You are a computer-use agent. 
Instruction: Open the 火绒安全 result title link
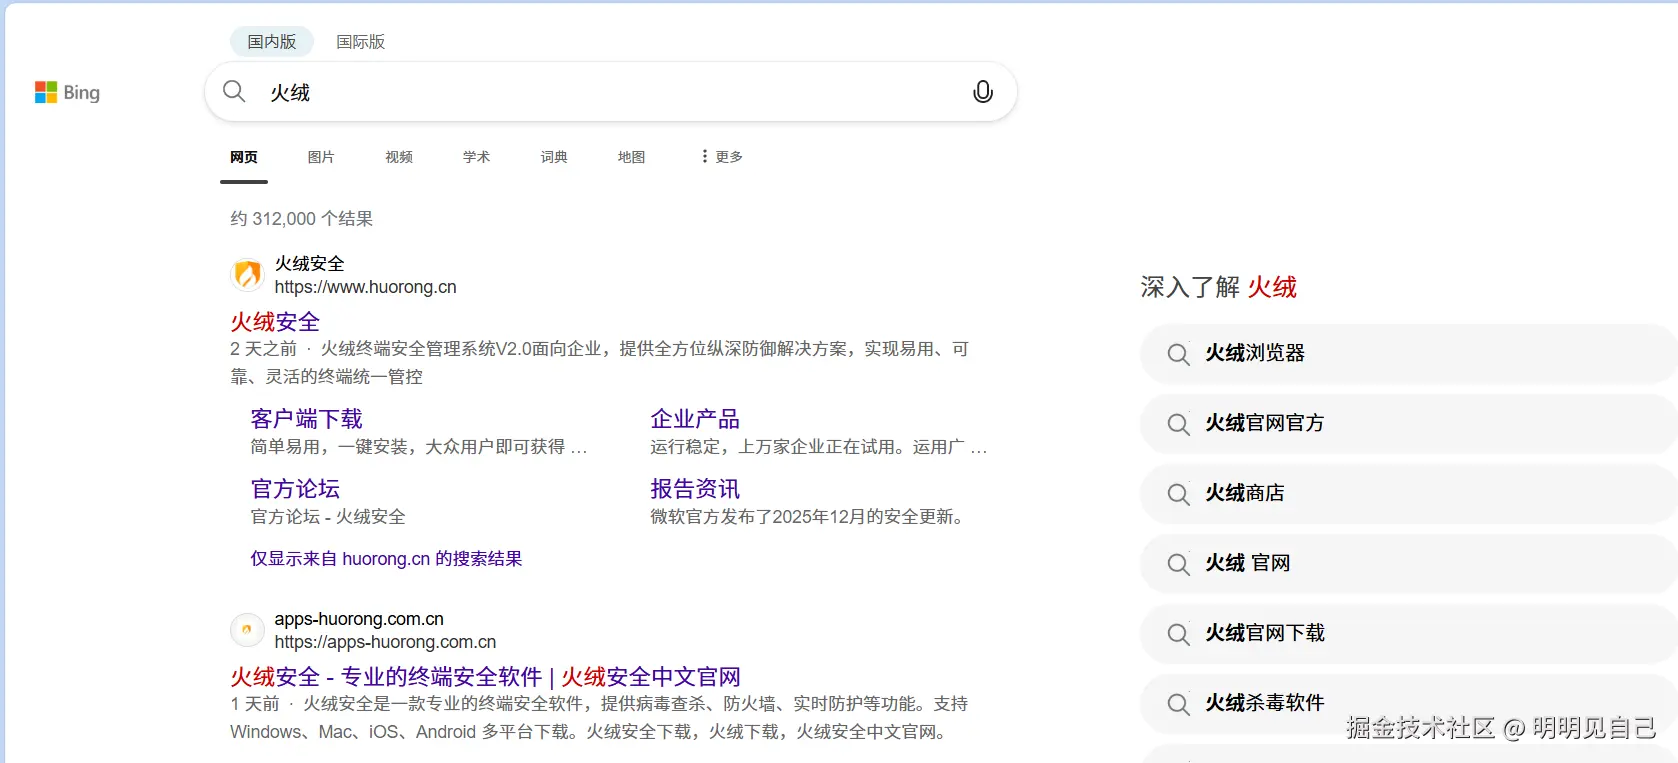point(275,322)
